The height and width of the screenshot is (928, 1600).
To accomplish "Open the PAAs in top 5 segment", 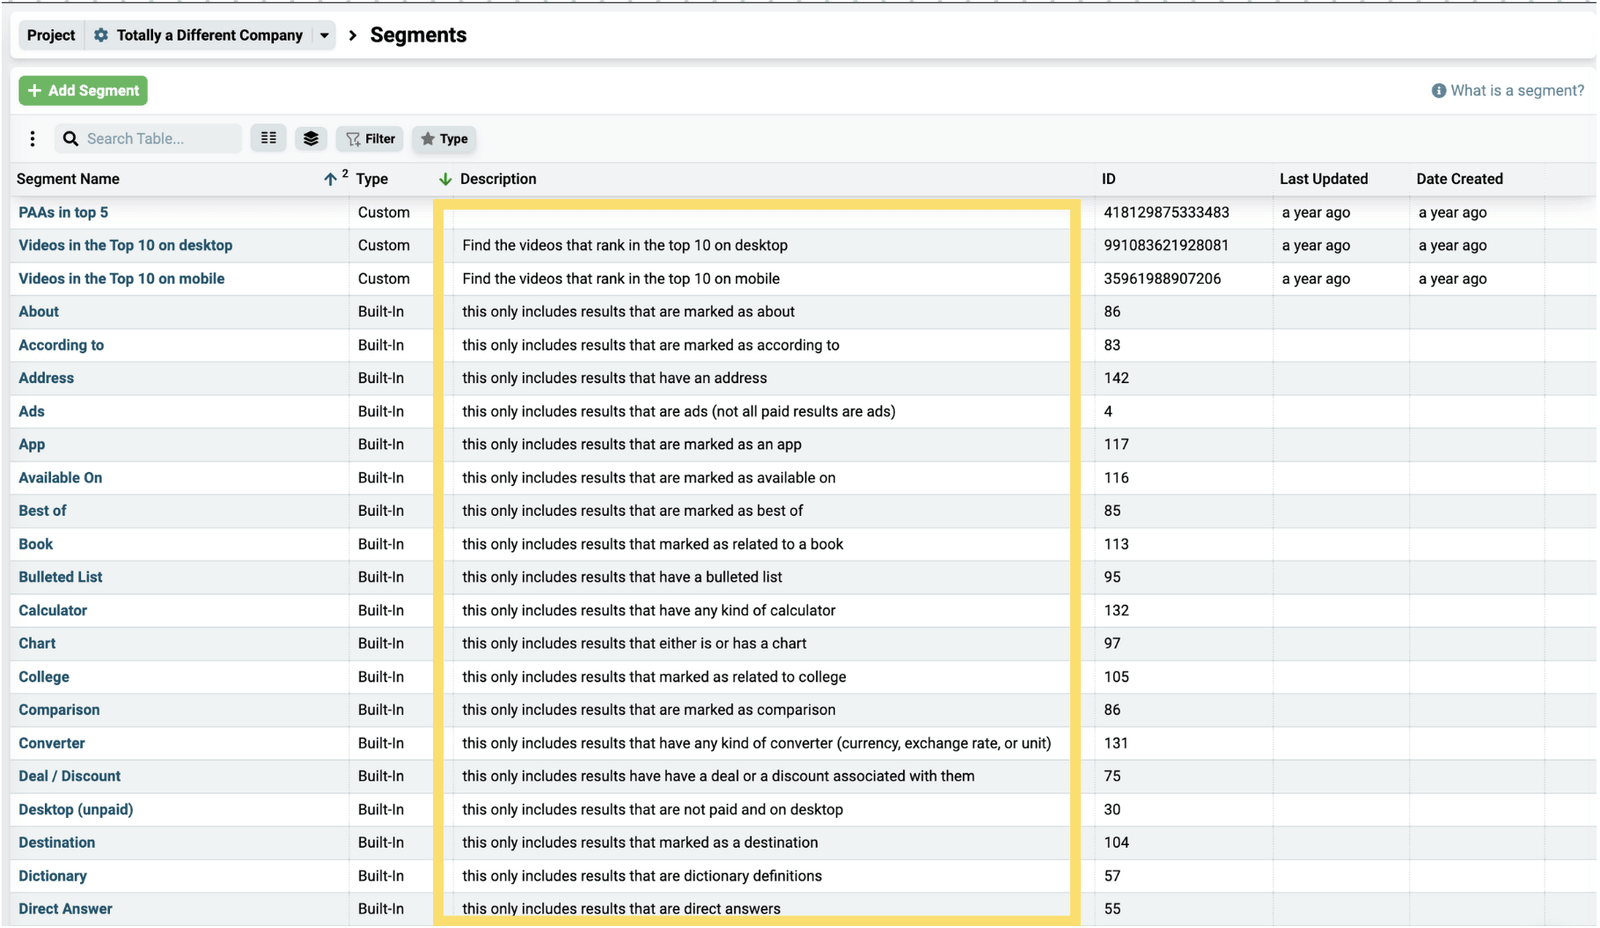I will click(63, 212).
